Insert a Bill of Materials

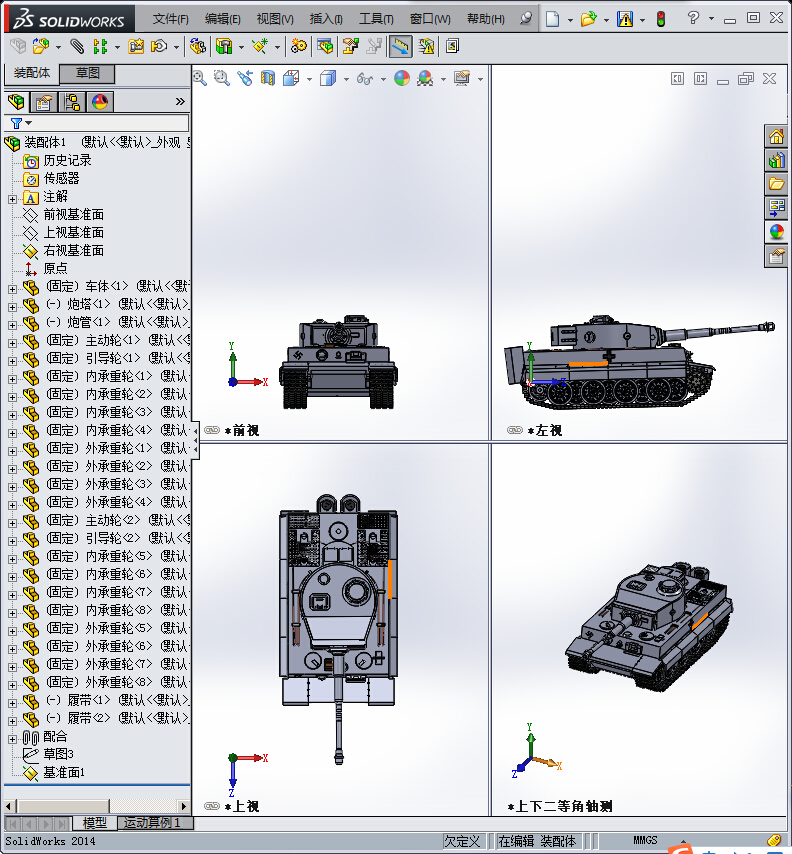325,47
